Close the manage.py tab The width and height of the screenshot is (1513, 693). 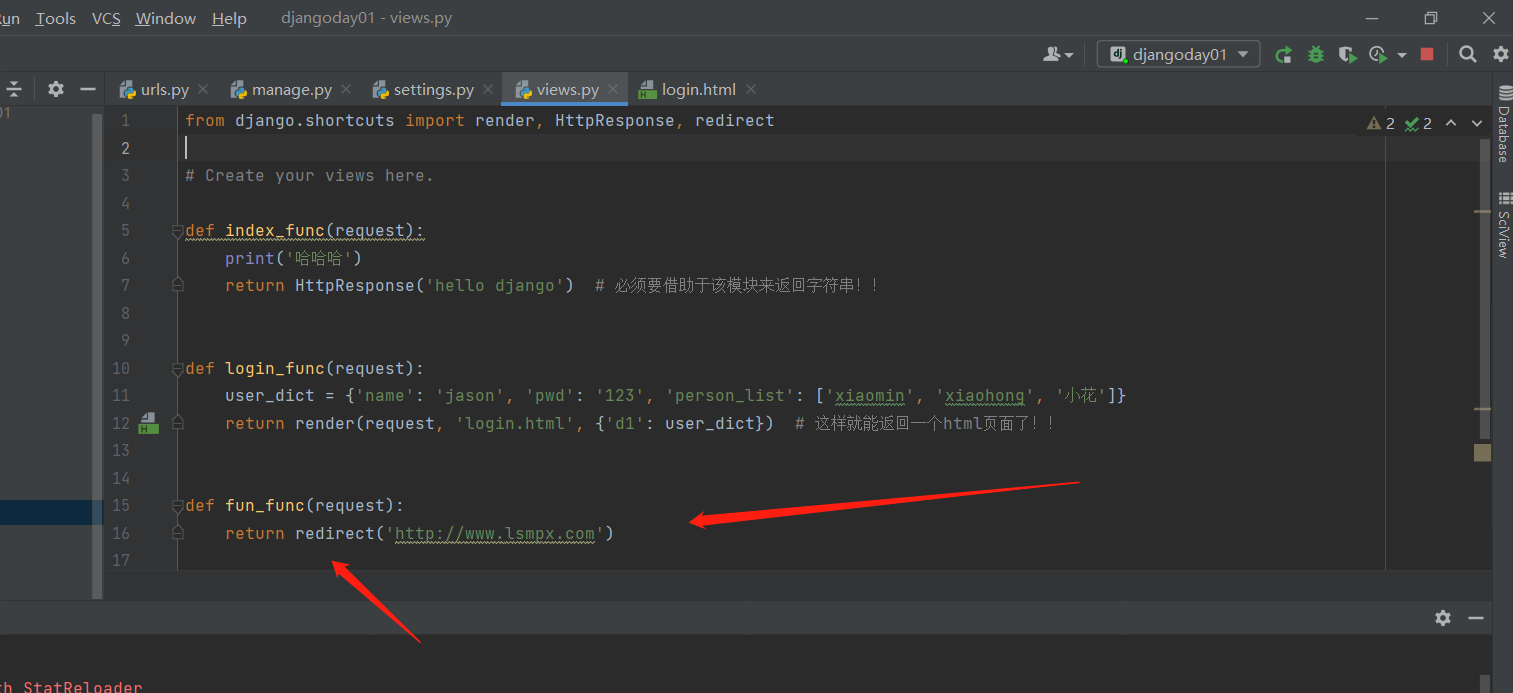pos(346,89)
